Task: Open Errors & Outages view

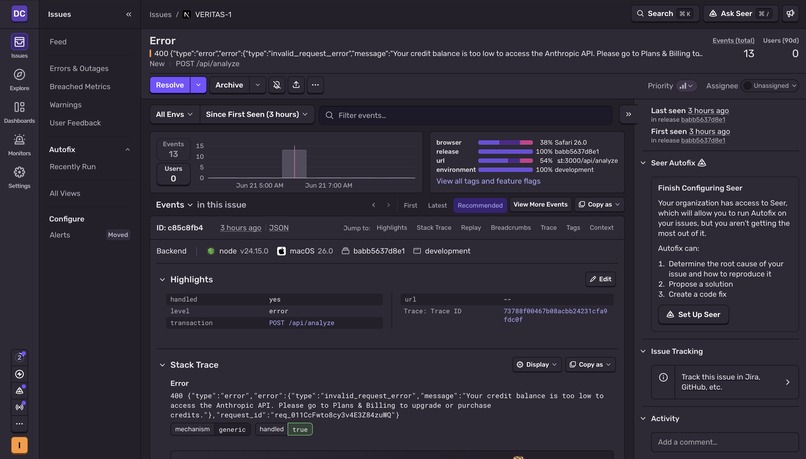Action: 79,68
